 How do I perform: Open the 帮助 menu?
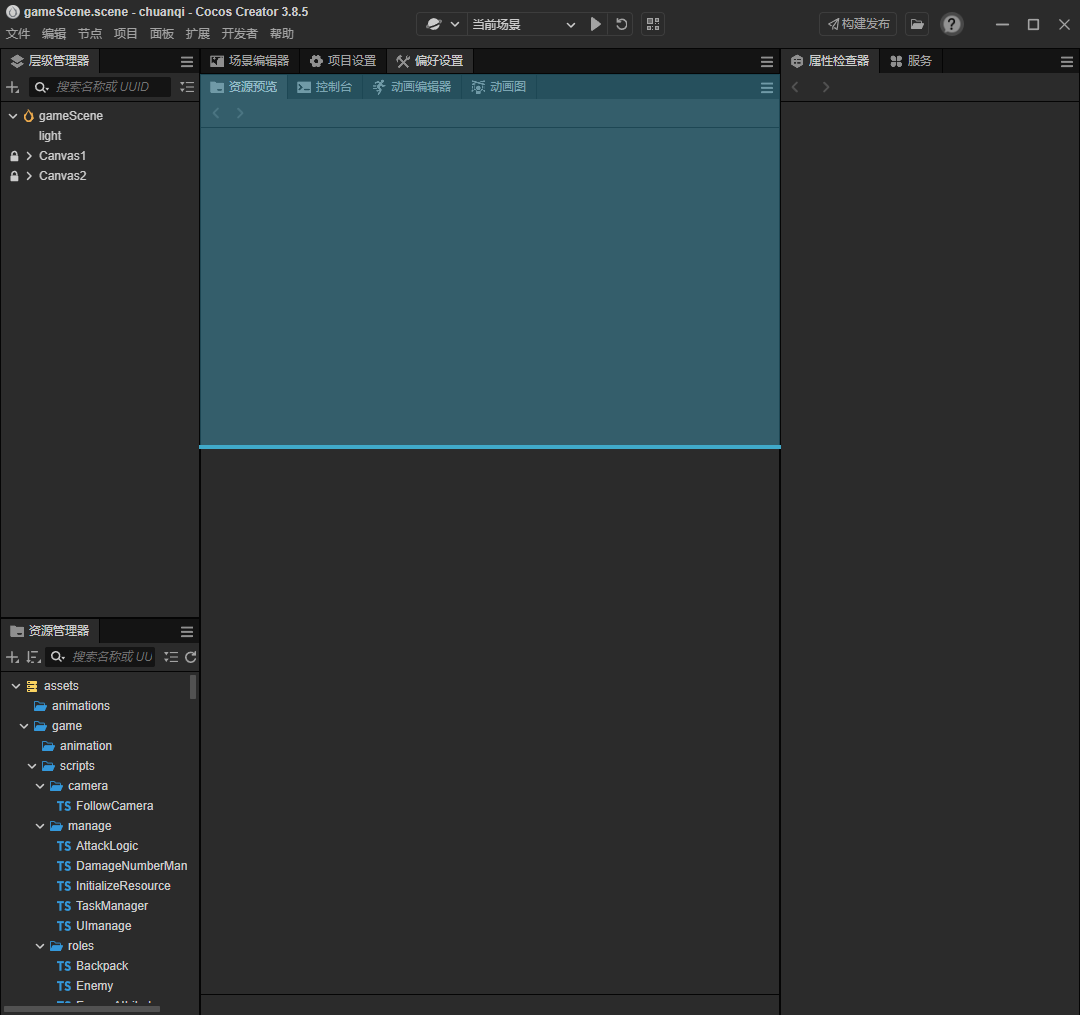[x=282, y=34]
